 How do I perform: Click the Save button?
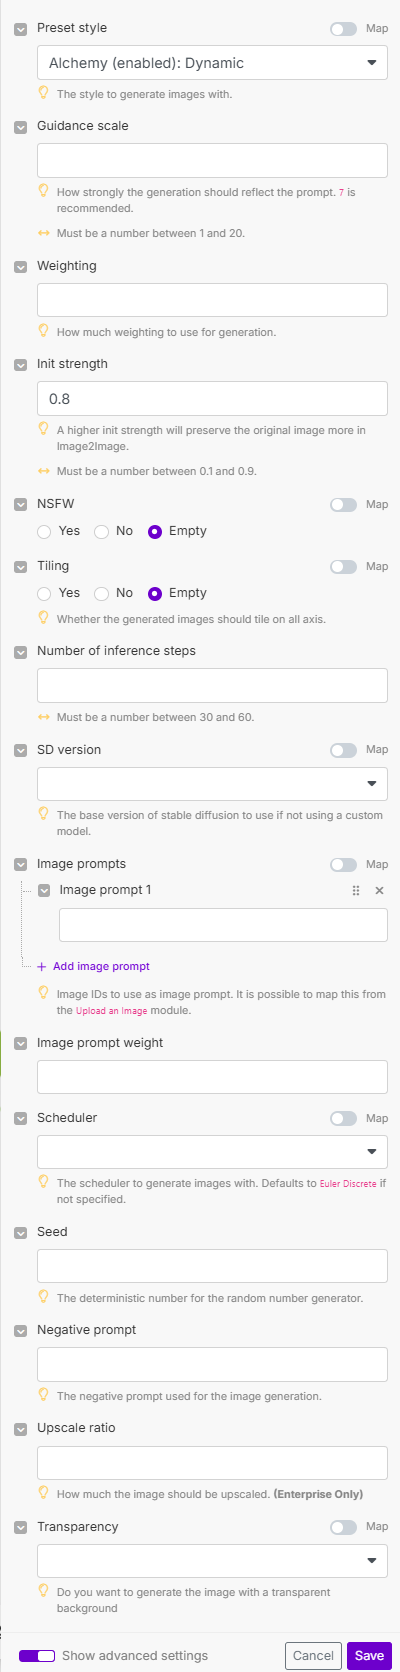click(369, 1655)
